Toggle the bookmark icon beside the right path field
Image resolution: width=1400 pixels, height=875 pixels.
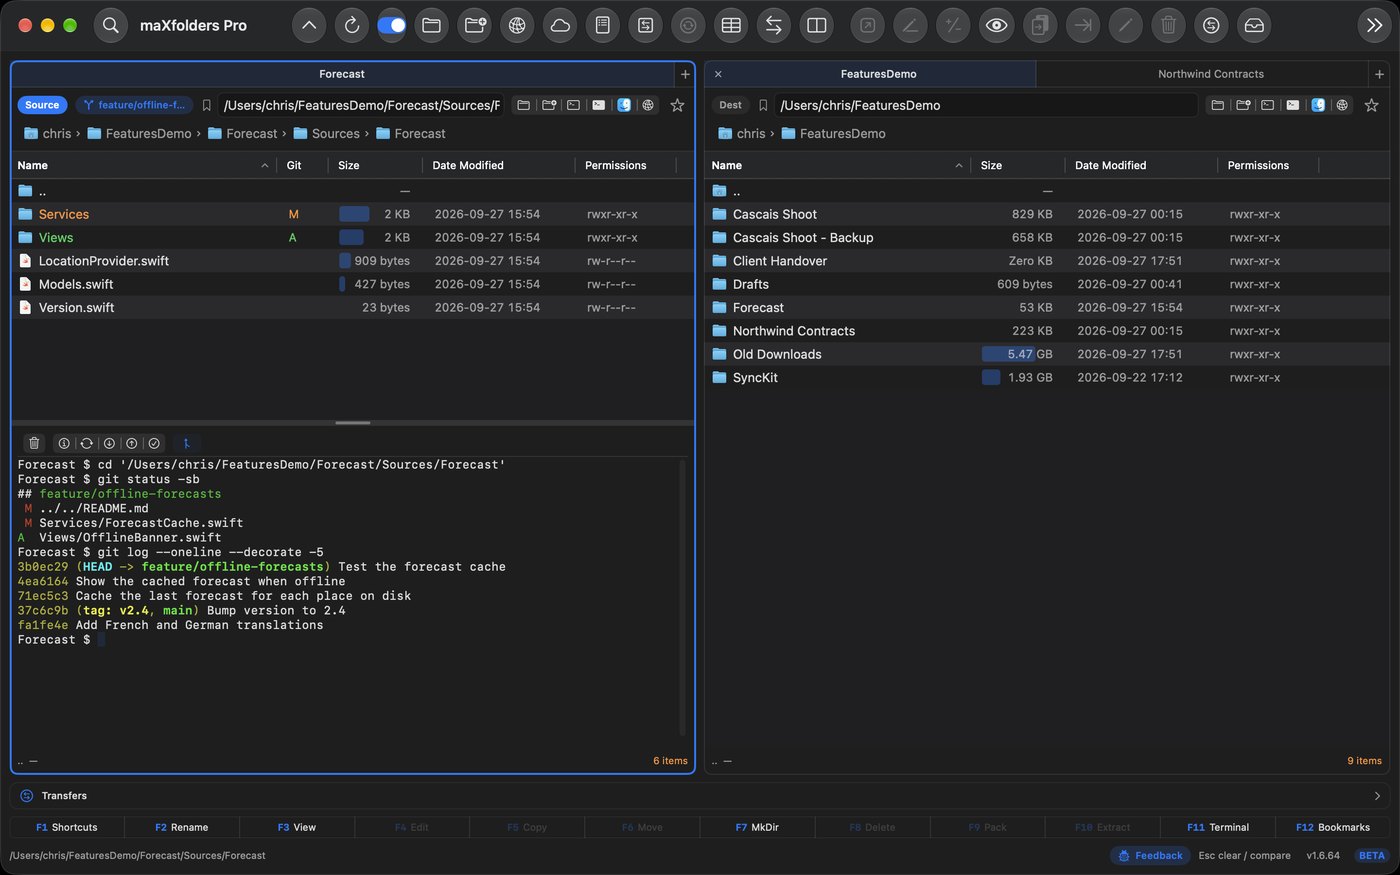(763, 105)
